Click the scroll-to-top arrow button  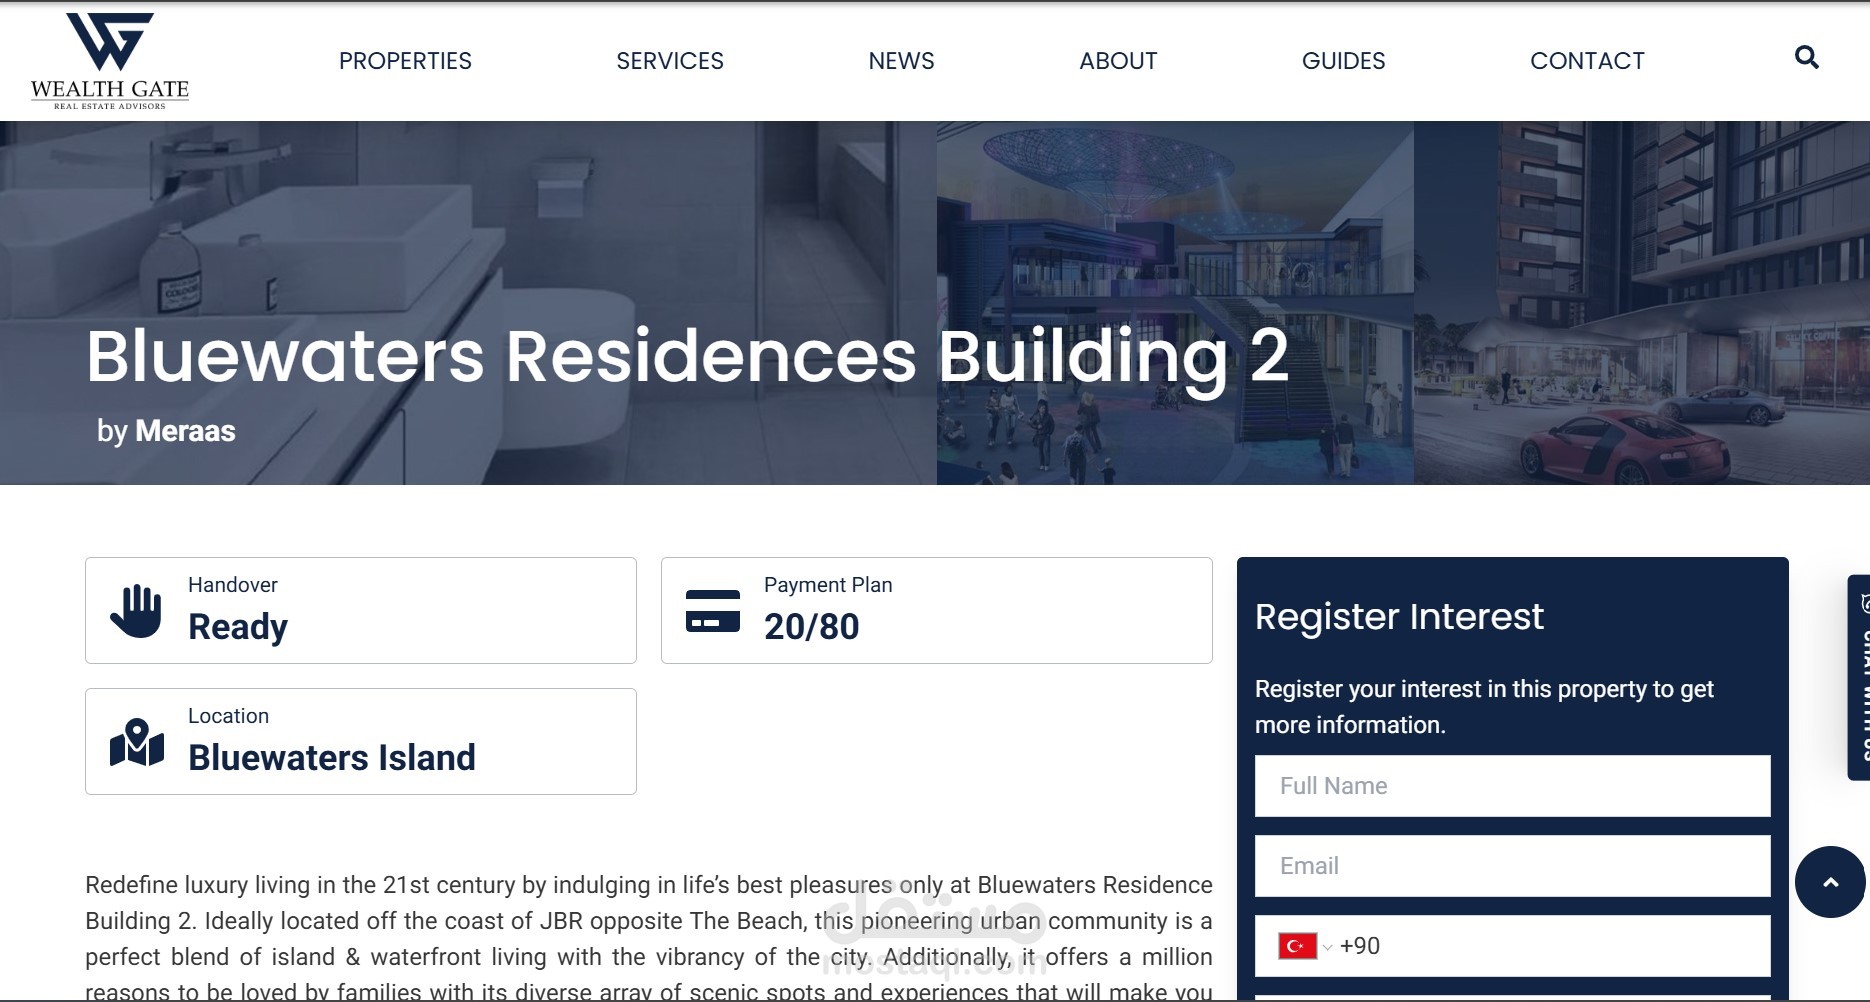pyautogui.click(x=1830, y=882)
